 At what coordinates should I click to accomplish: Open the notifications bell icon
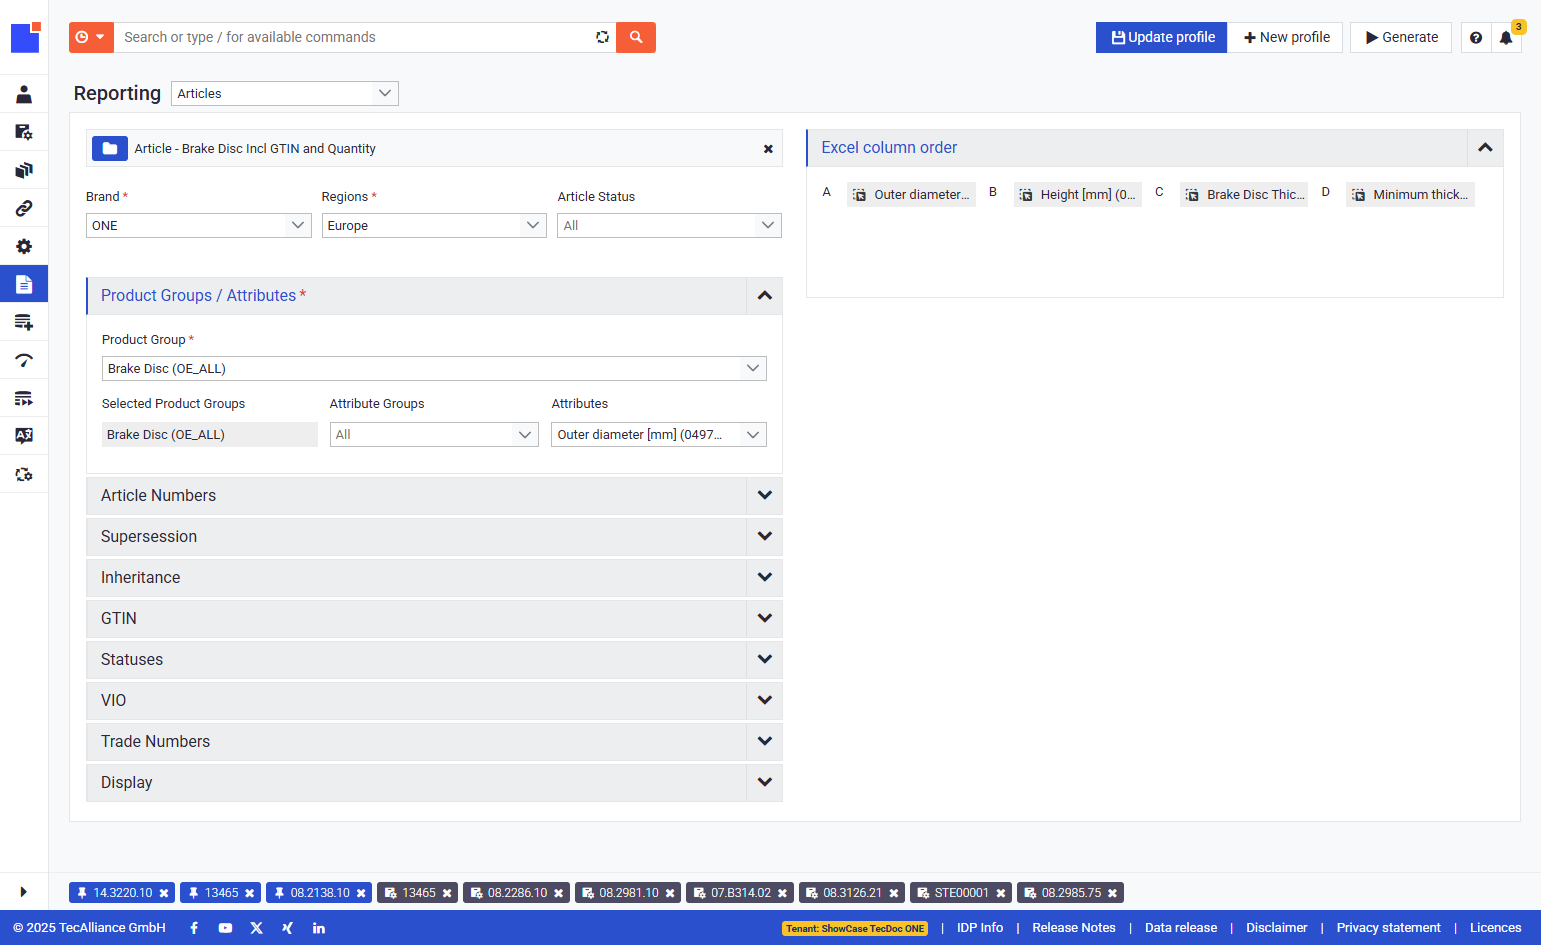[1506, 37]
